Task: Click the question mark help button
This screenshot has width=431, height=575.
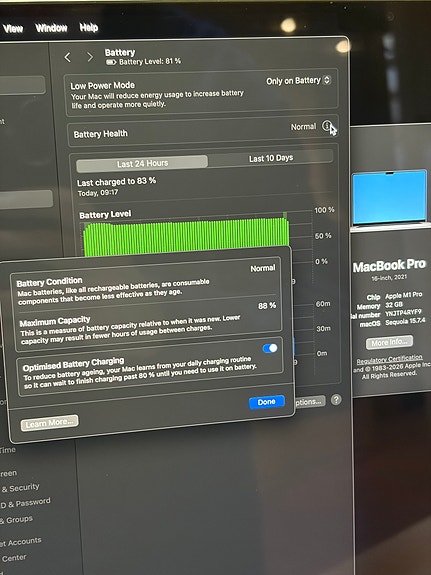Action: [336, 399]
